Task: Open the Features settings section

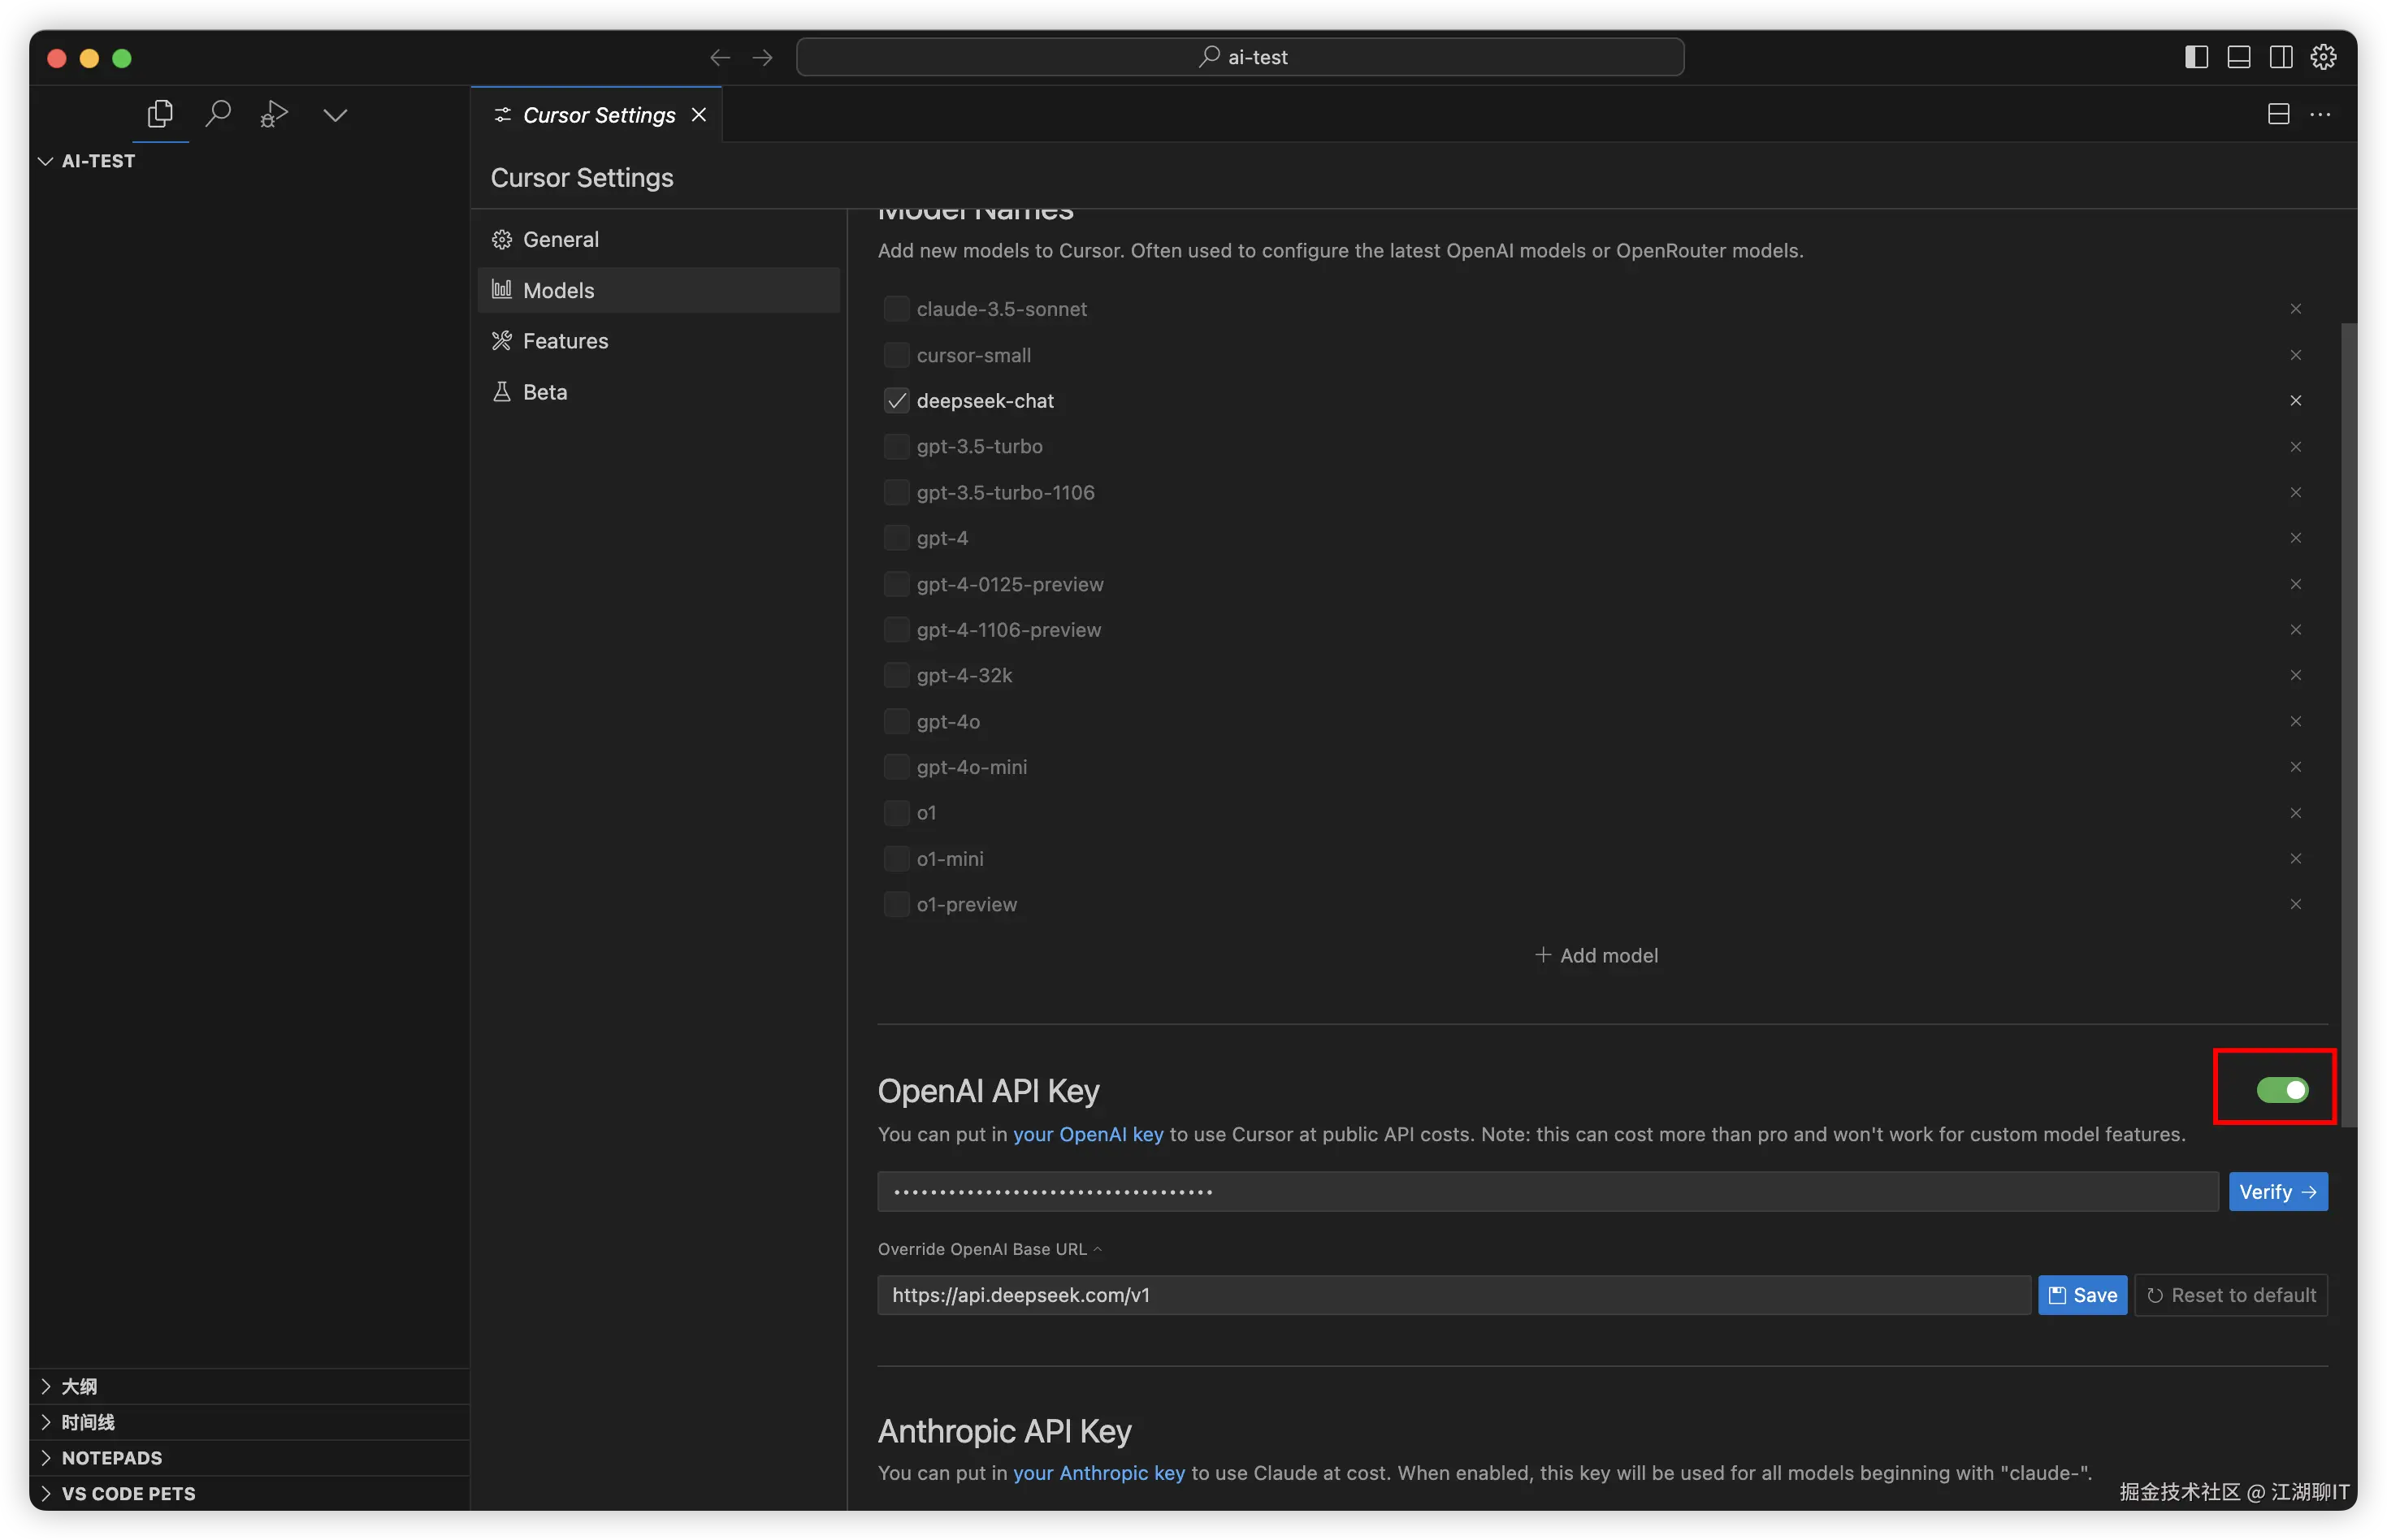Action: (565, 340)
